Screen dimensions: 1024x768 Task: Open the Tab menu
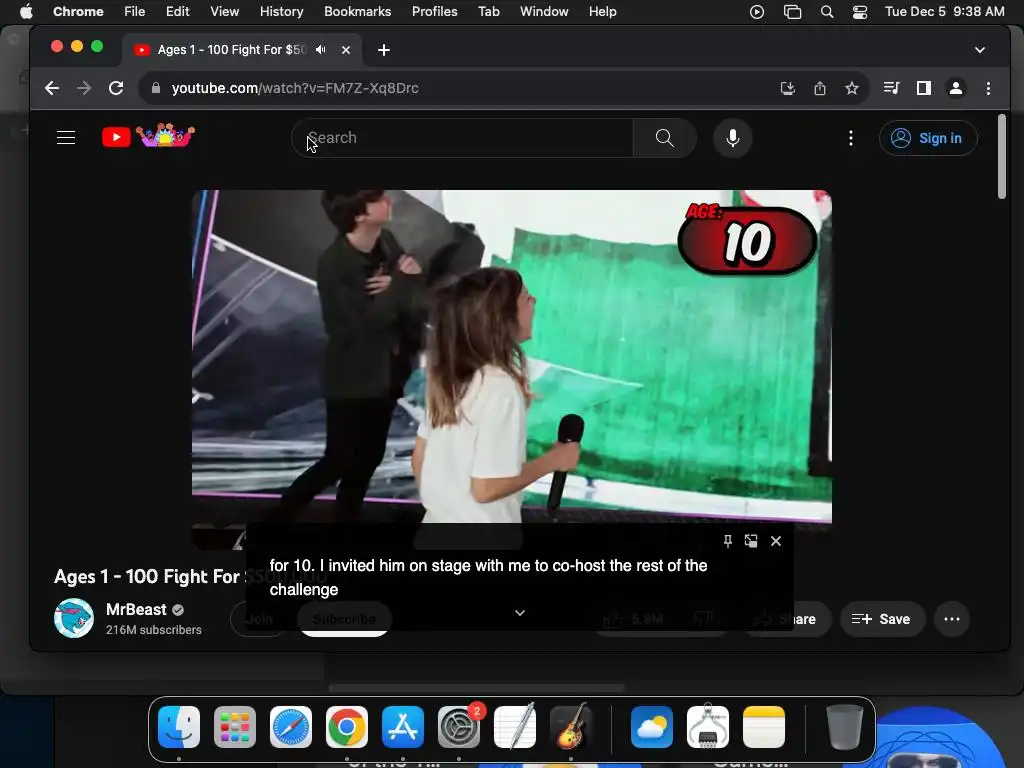pos(488,12)
